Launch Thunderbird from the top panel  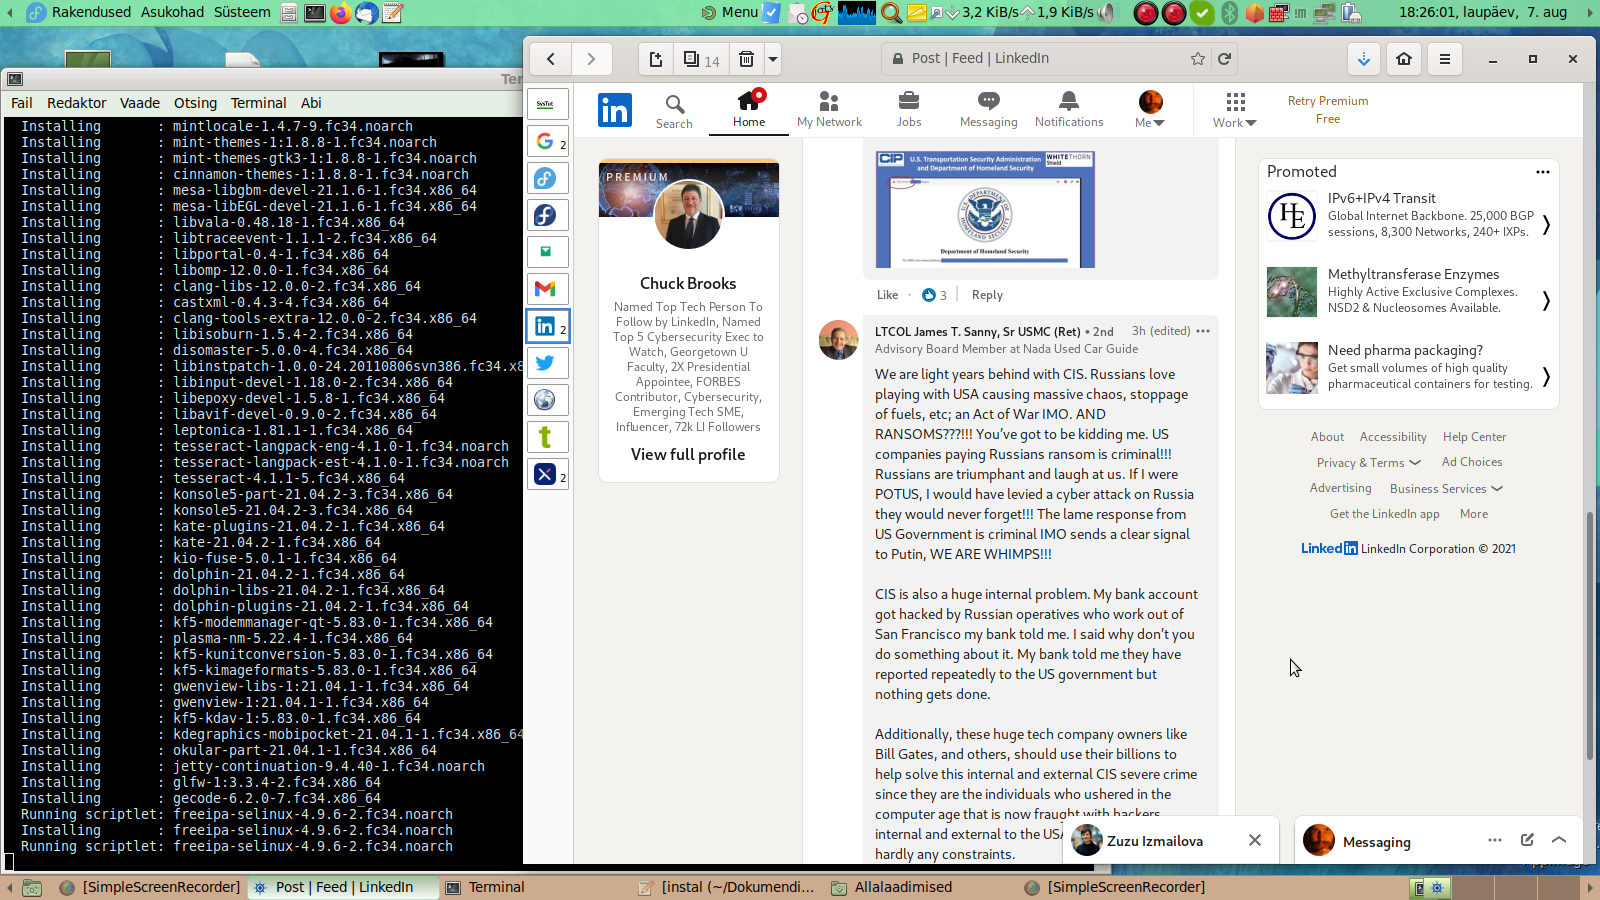[x=367, y=13]
